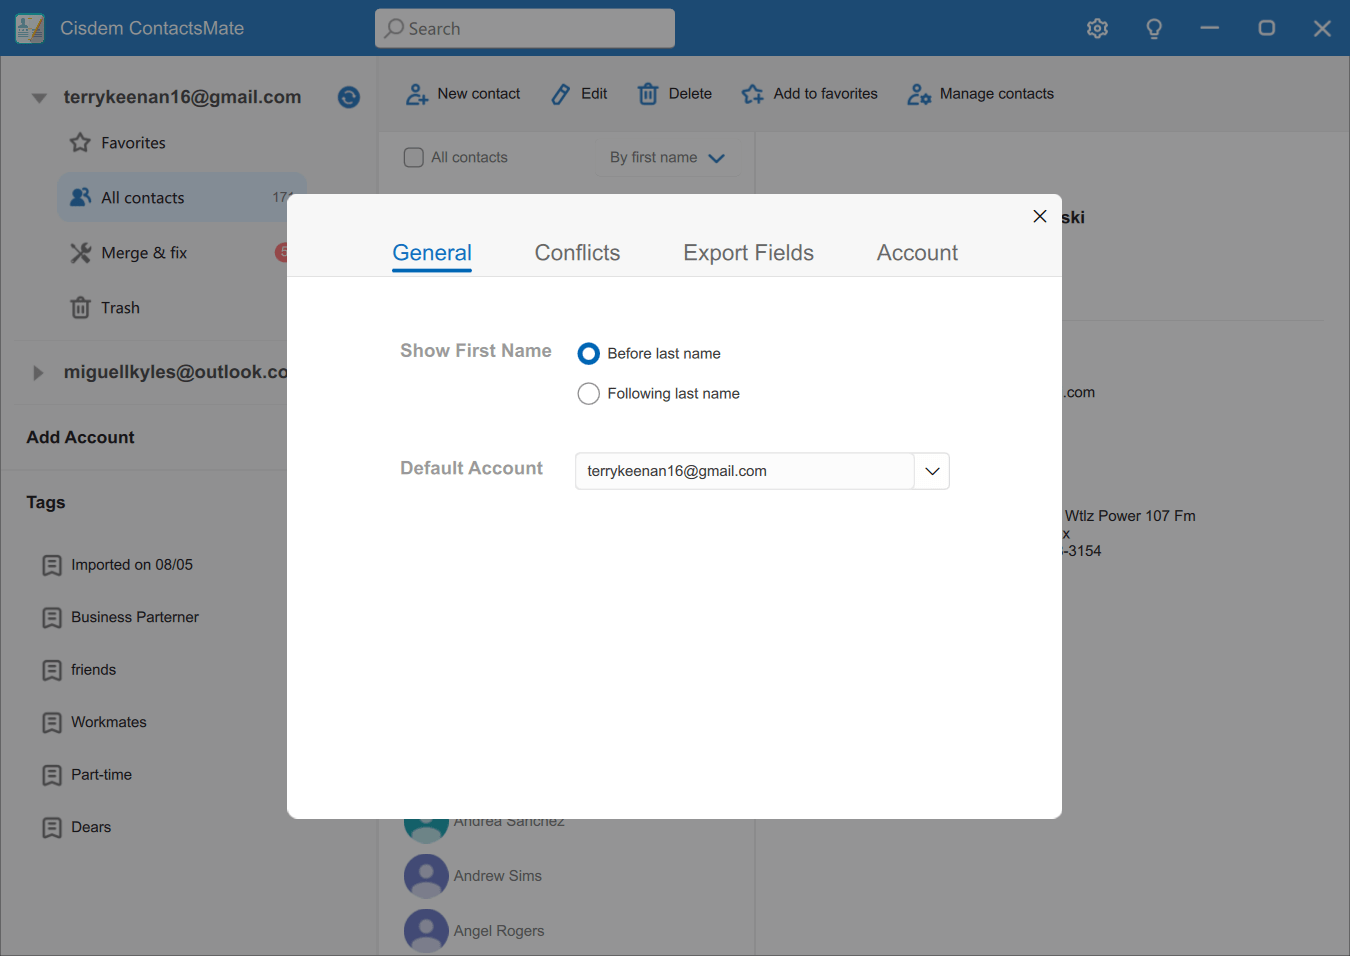This screenshot has height=956, width=1350.
Task: Collapse the terrykeenan16@gmail.com account tree
Action: pyautogui.click(x=39, y=98)
